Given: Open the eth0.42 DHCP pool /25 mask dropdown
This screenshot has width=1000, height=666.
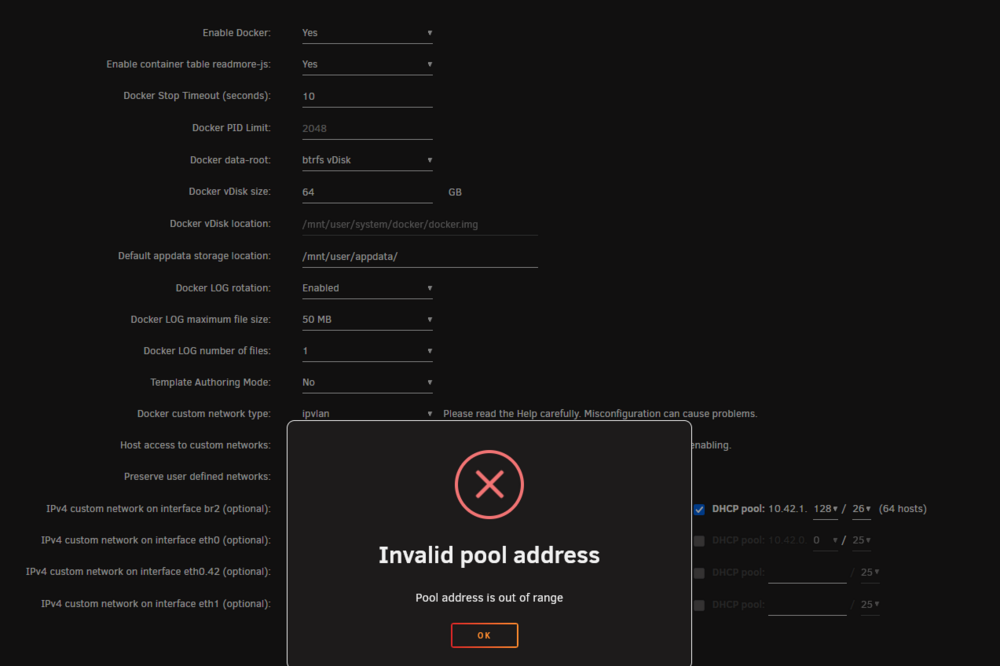Looking at the screenshot, I should (x=870, y=572).
